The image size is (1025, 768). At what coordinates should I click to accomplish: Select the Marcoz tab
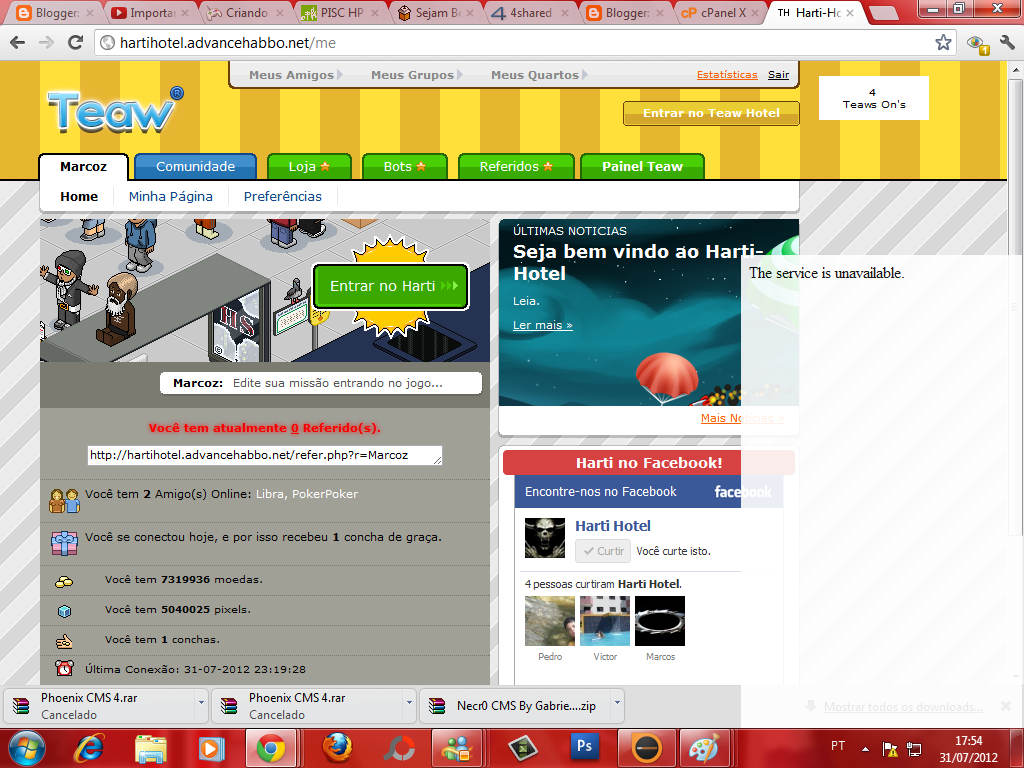click(x=84, y=167)
